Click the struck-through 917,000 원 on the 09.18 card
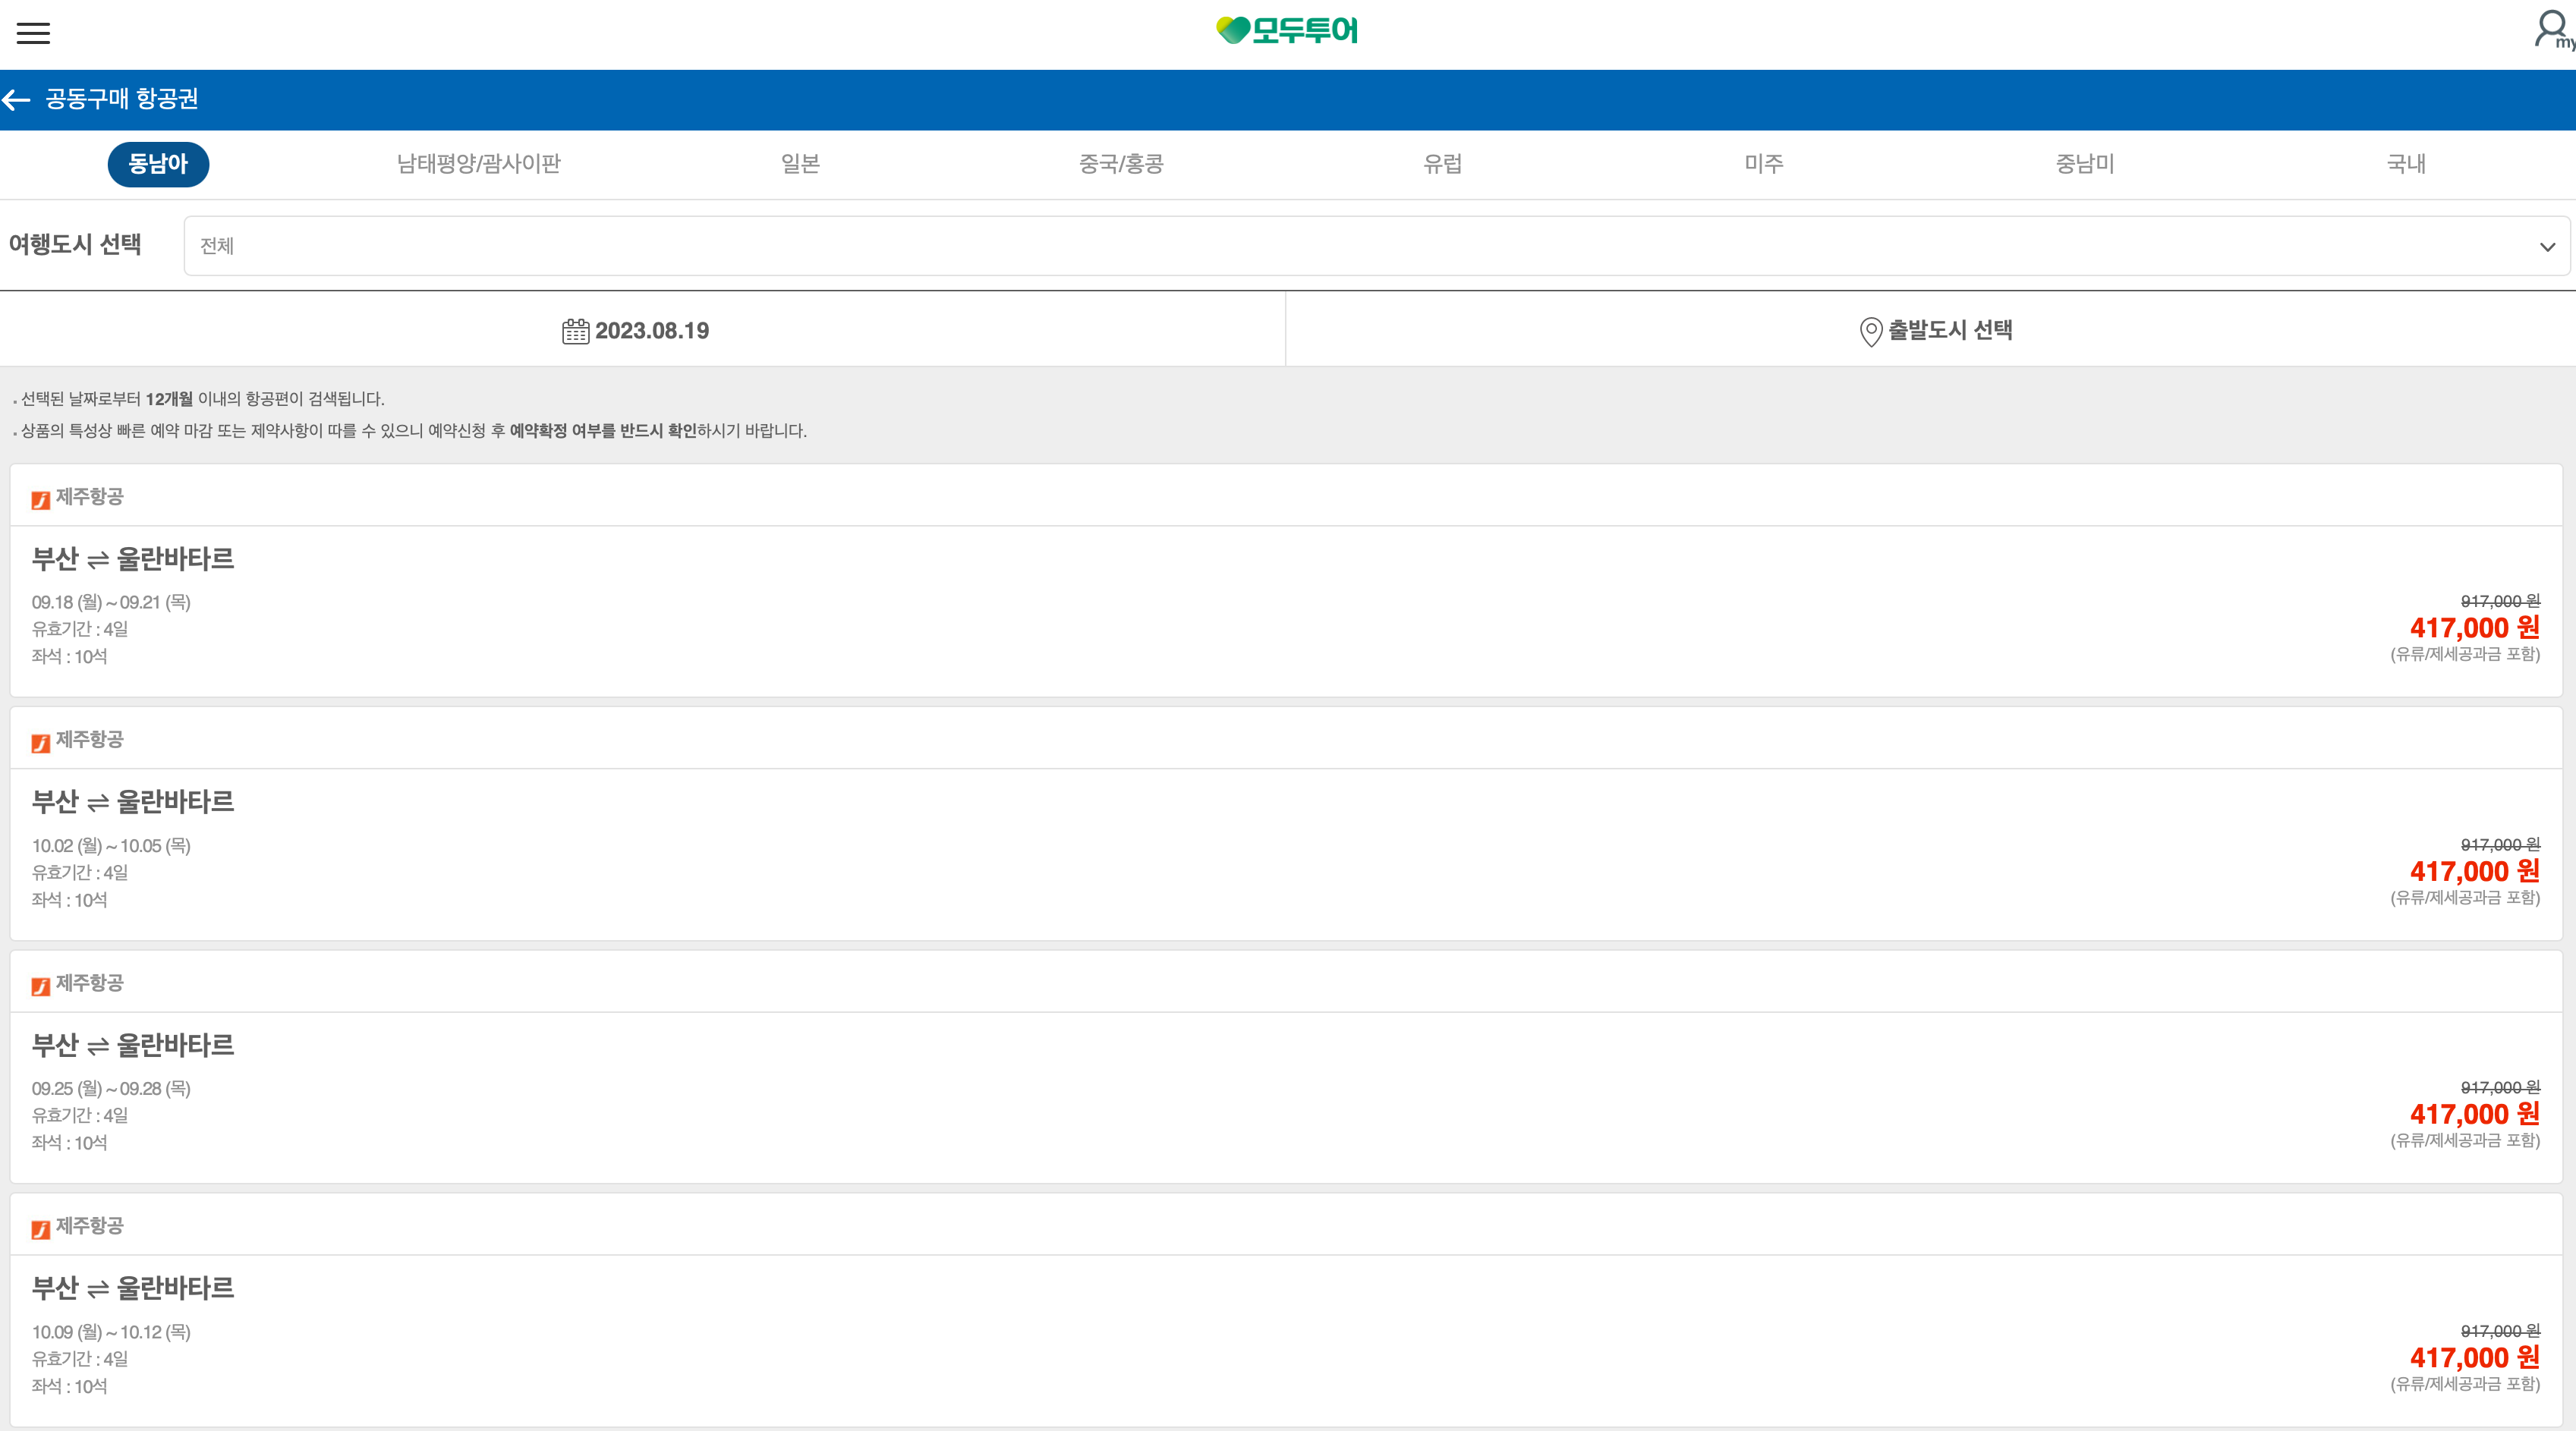 [2500, 601]
